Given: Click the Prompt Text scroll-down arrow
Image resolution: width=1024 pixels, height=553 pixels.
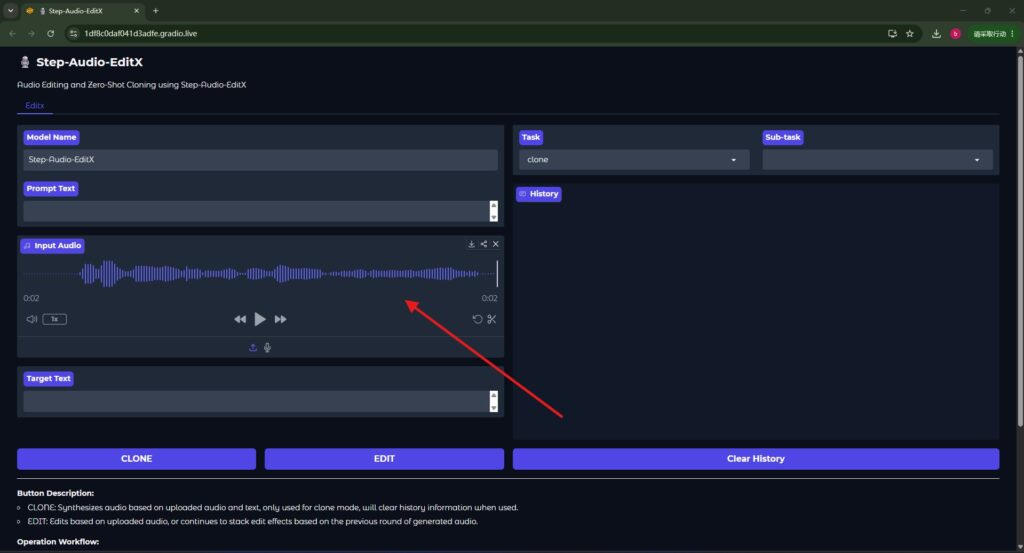Looking at the screenshot, I should (x=494, y=217).
